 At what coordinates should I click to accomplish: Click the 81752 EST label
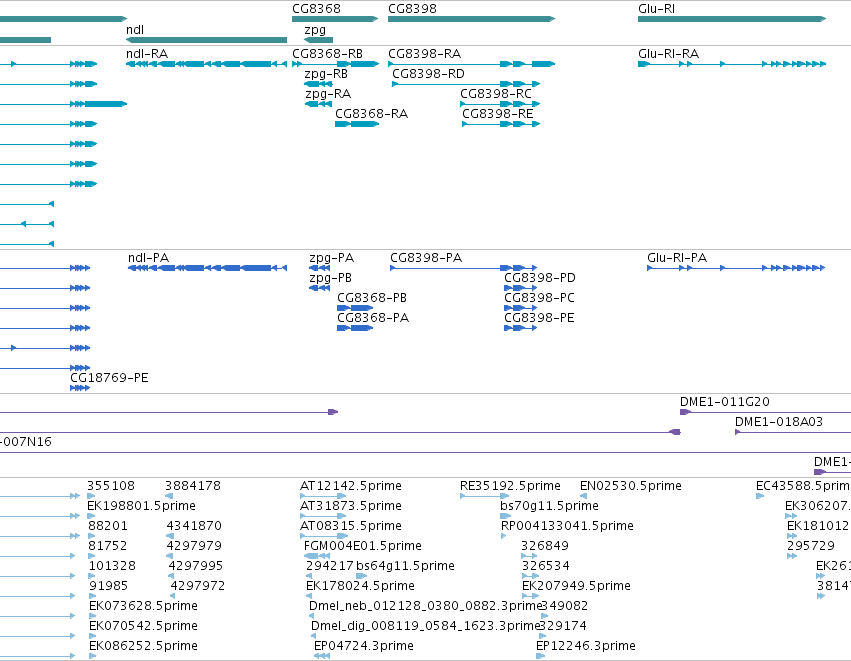[107, 546]
